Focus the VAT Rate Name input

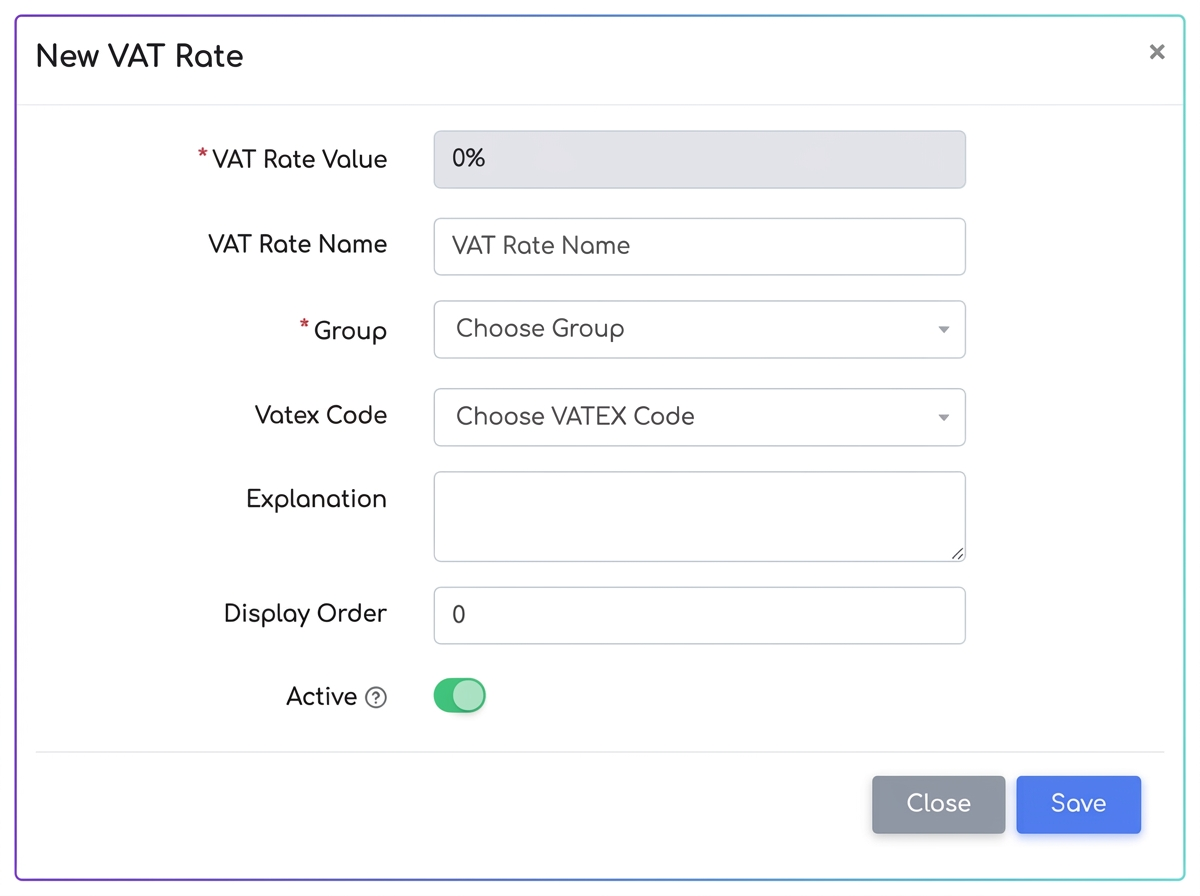coord(700,246)
